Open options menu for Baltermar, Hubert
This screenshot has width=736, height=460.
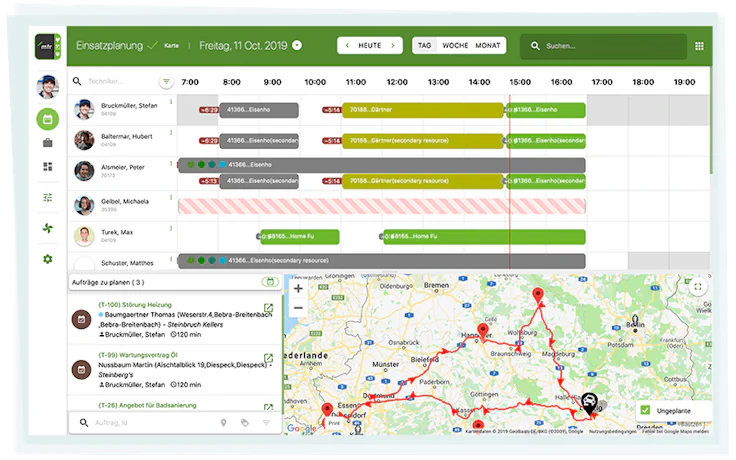171,133
